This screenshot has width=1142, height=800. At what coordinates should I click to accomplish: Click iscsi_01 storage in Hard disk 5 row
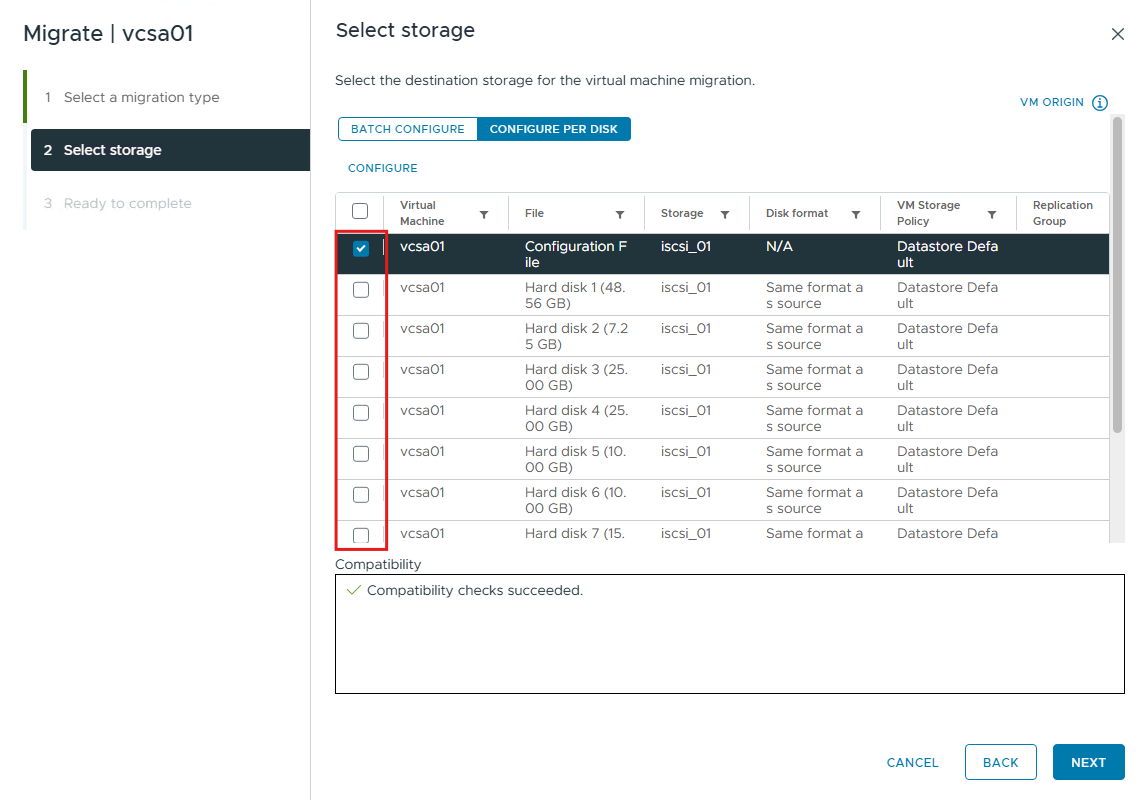pos(685,451)
